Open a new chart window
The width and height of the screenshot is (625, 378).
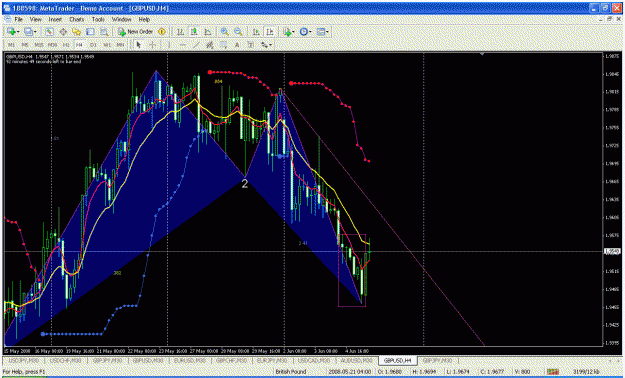pos(11,32)
